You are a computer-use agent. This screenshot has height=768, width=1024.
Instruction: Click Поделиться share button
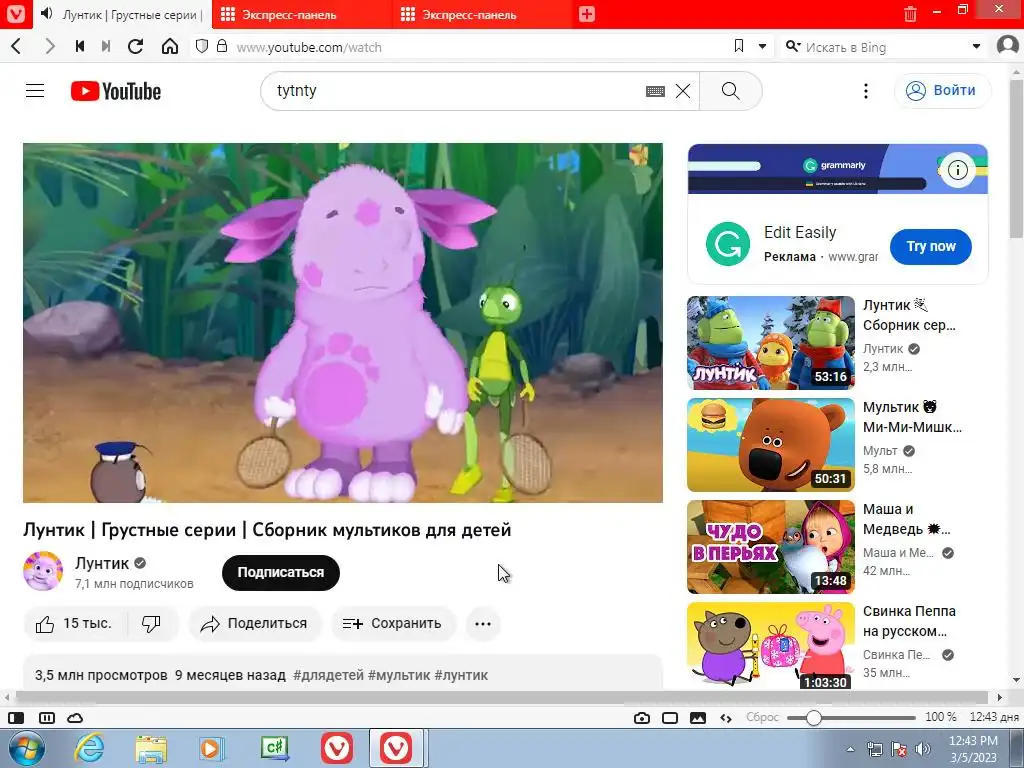(255, 624)
